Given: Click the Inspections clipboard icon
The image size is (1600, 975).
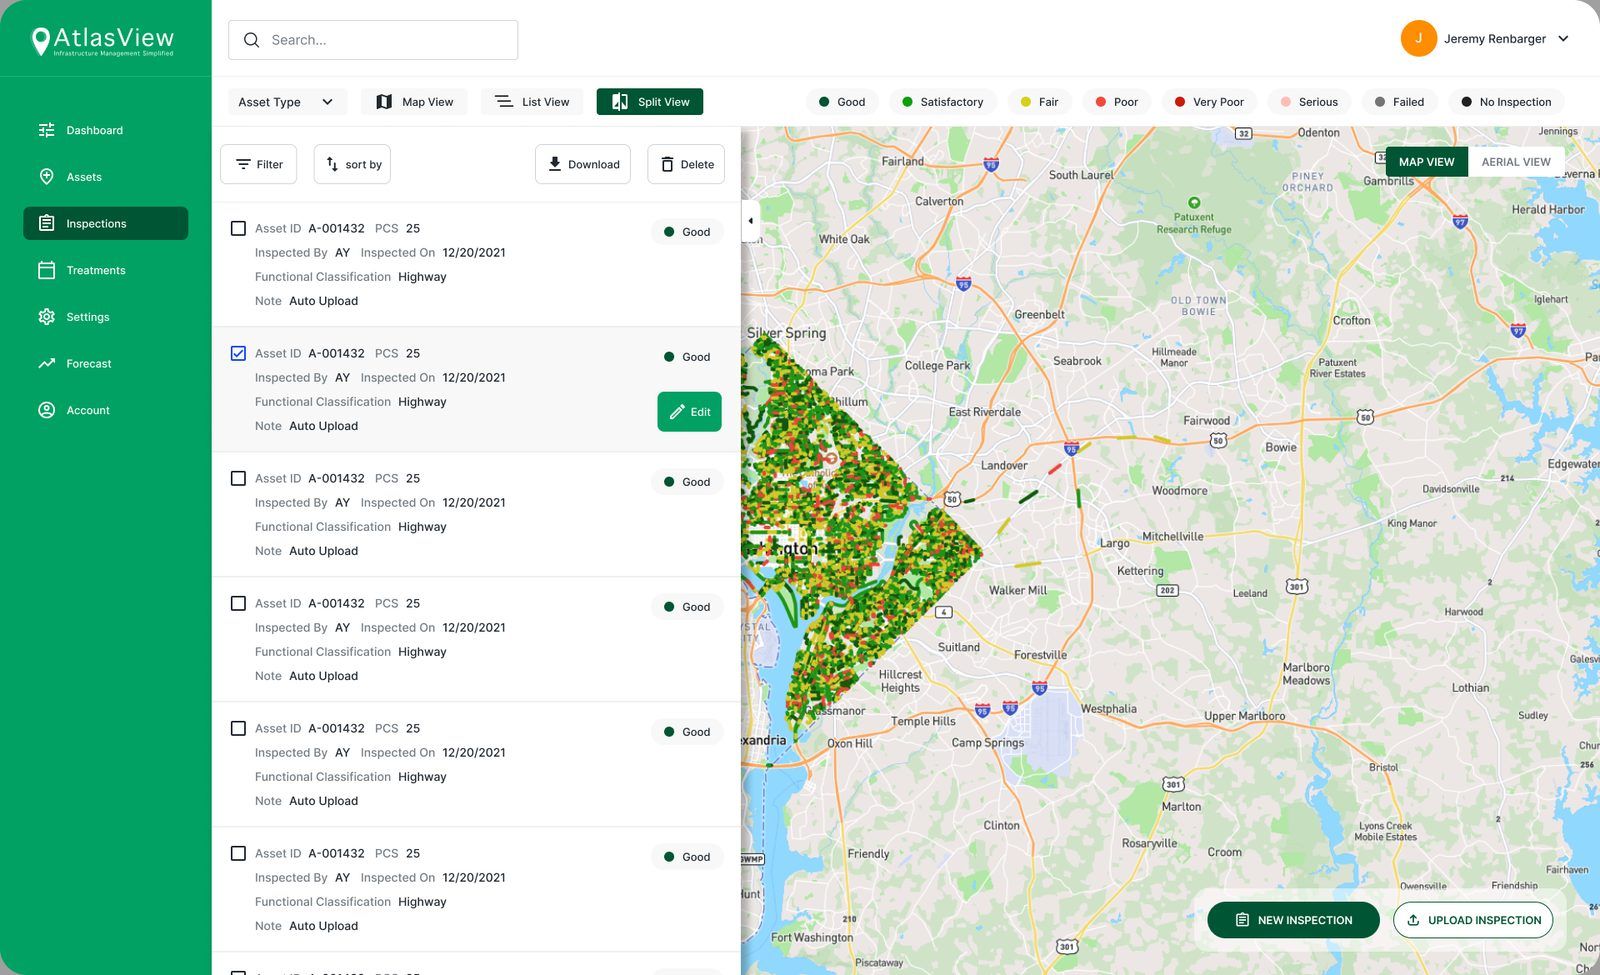Looking at the screenshot, I should coord(46,223).
